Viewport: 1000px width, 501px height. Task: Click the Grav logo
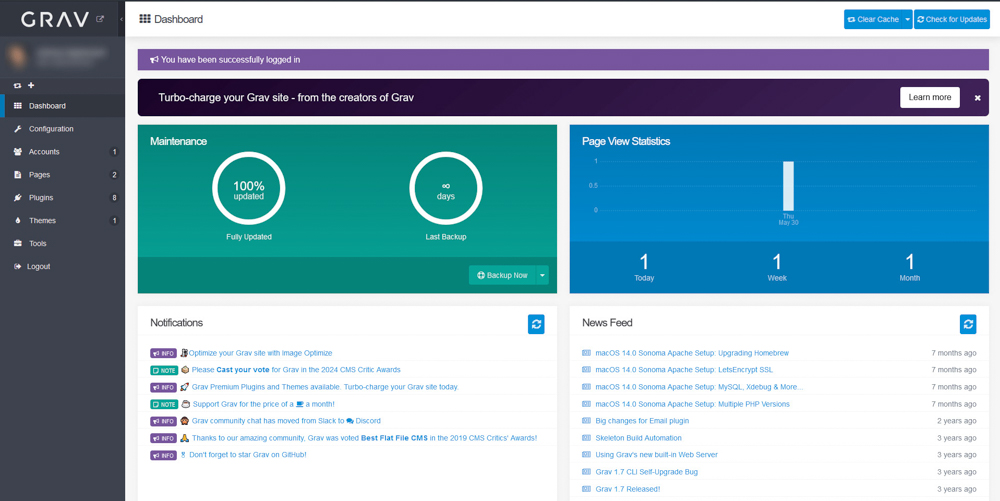pyautogui.click(x=55, y=19)
